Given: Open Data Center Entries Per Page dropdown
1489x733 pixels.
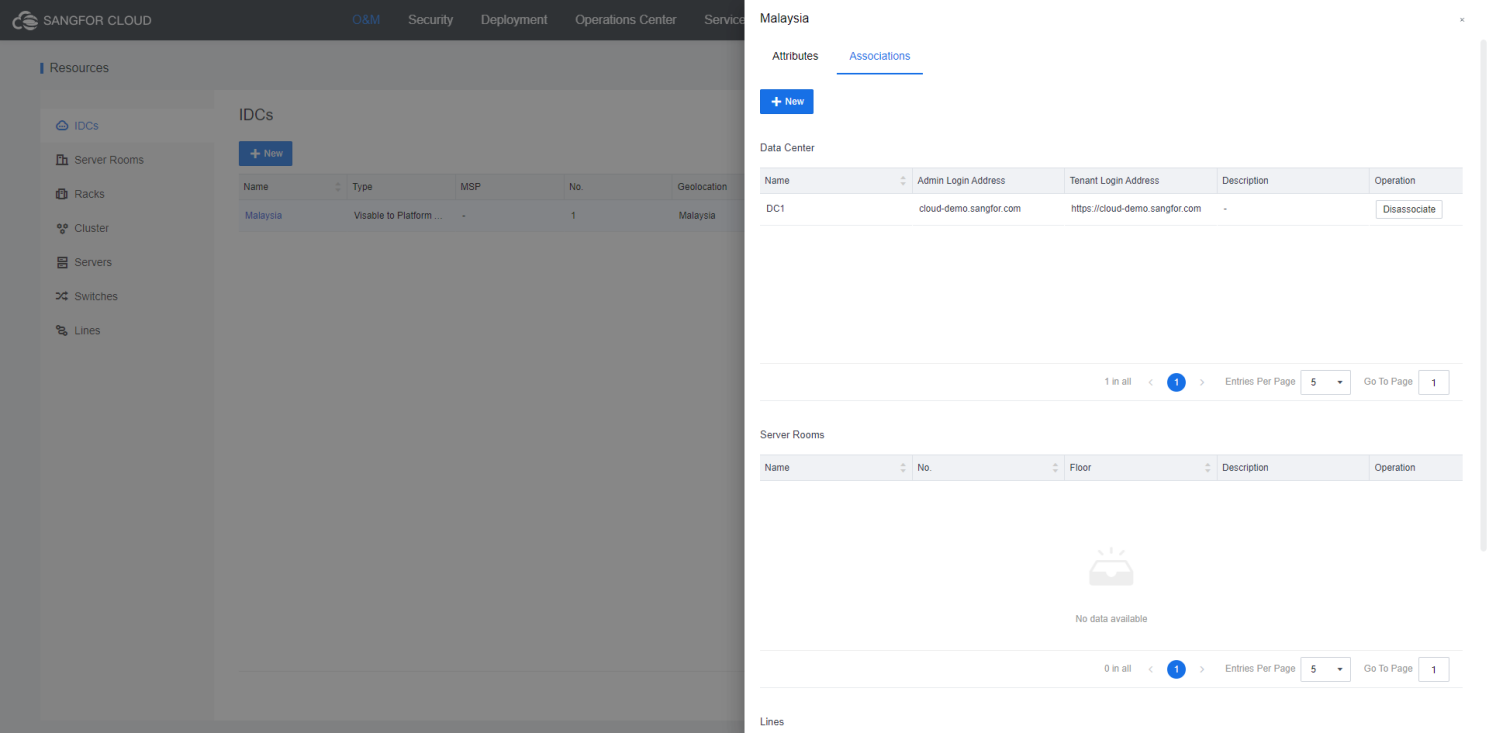Looking at the screenshot, I should pyautogui.click(x=1325, y=382).
